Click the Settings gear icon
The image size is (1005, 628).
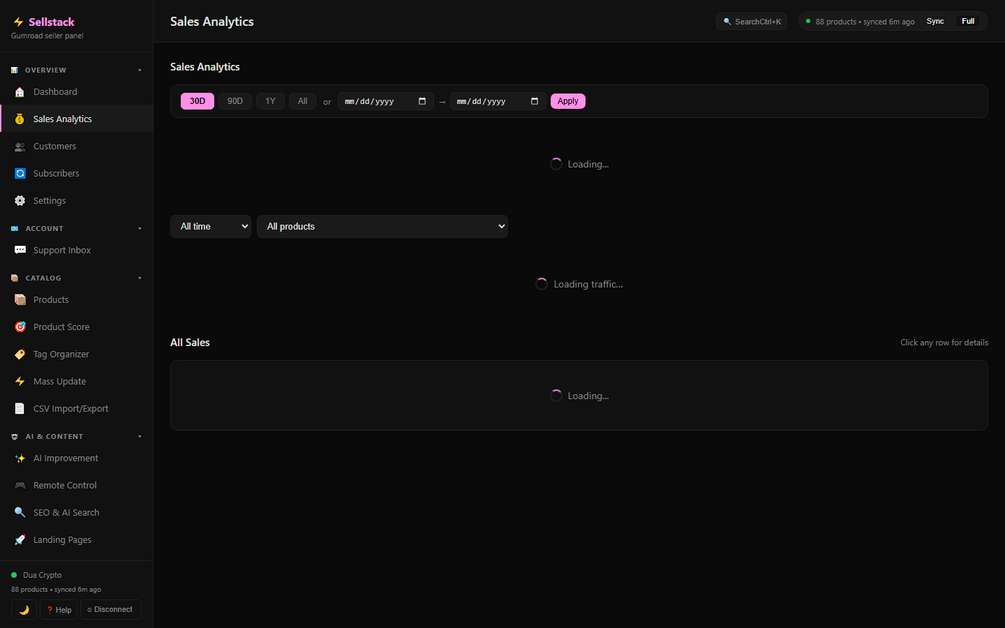(x=20, y=201)
